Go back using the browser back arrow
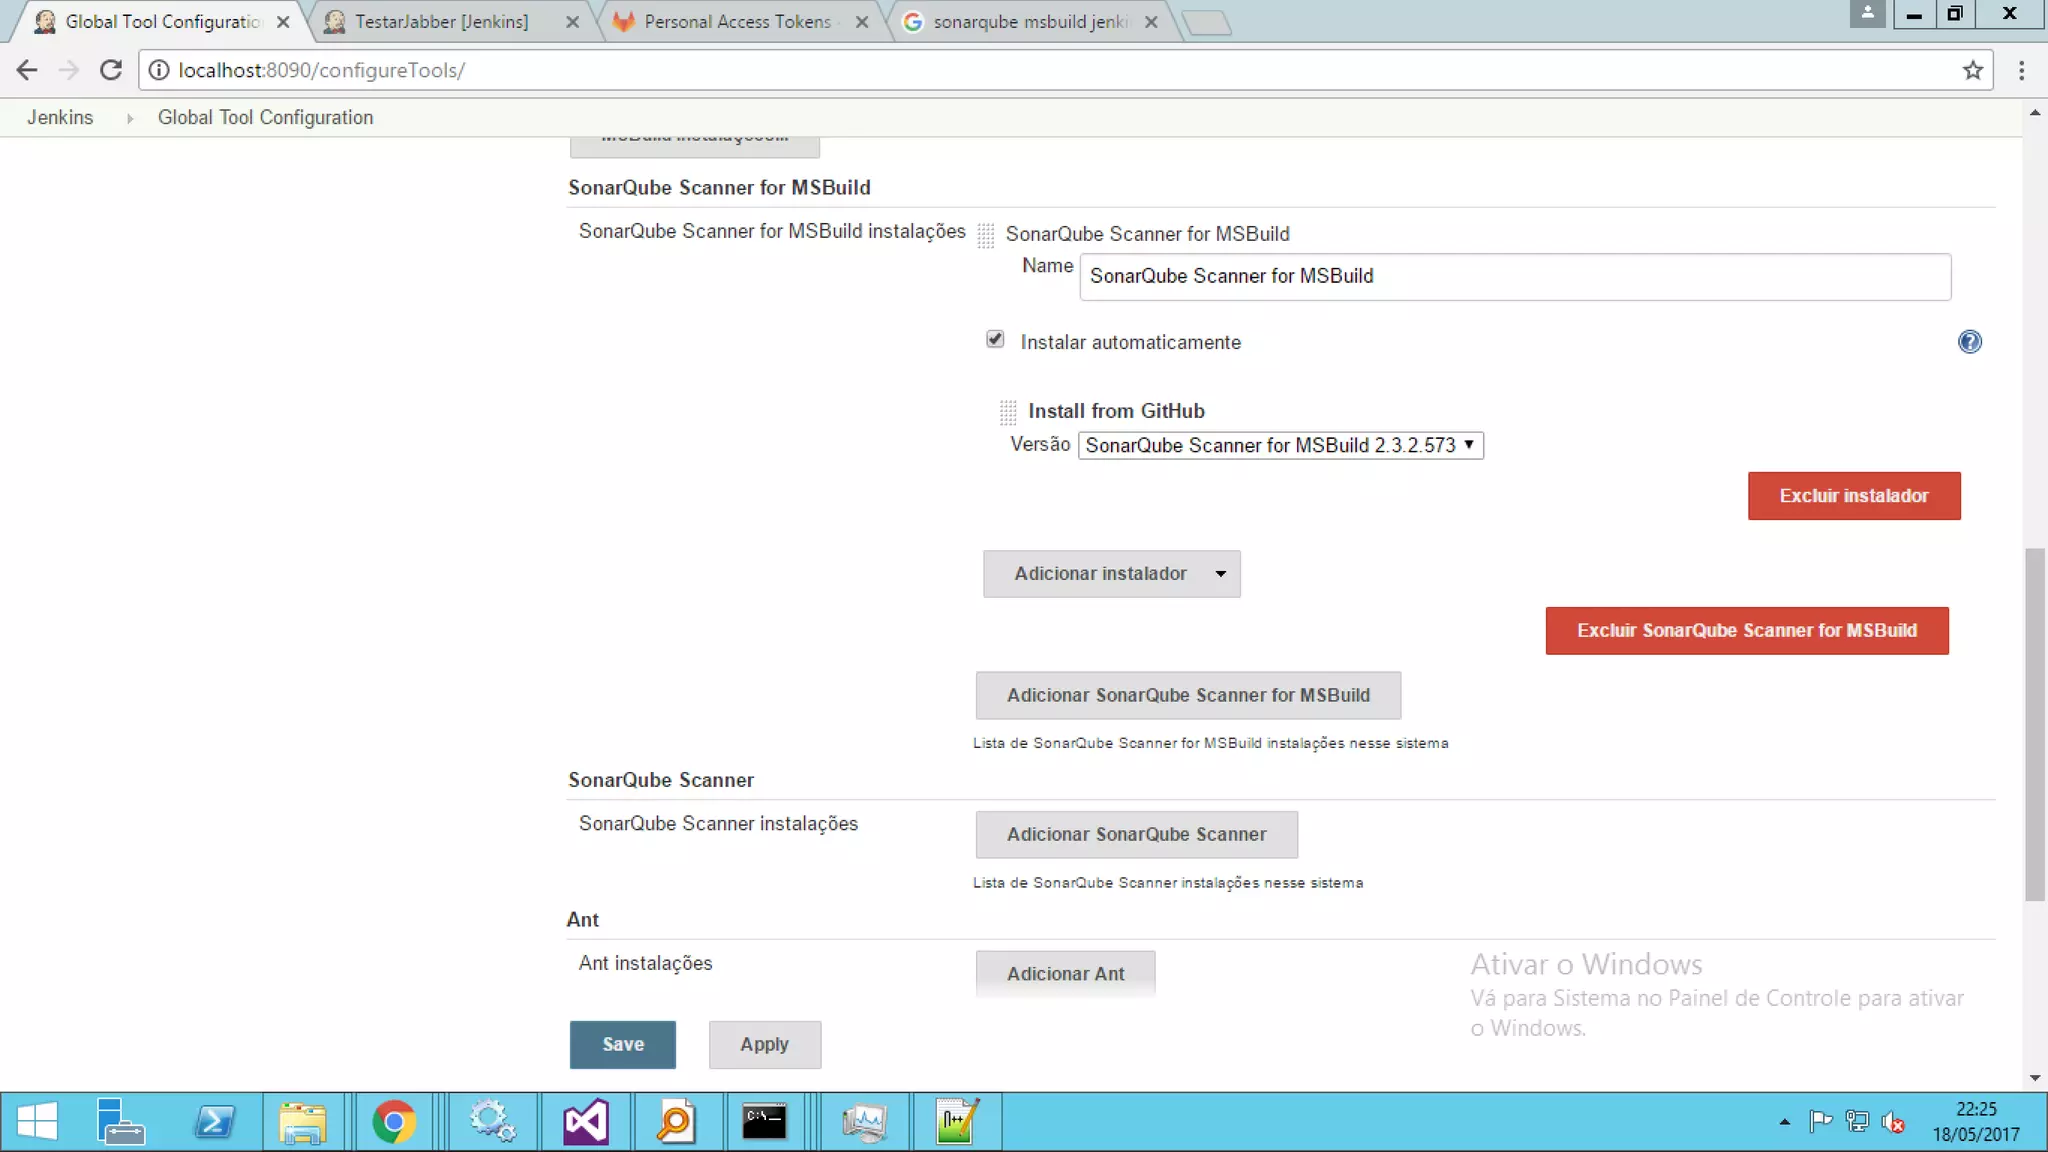This screenshot has height=1152, width=2048. (27, 70)
